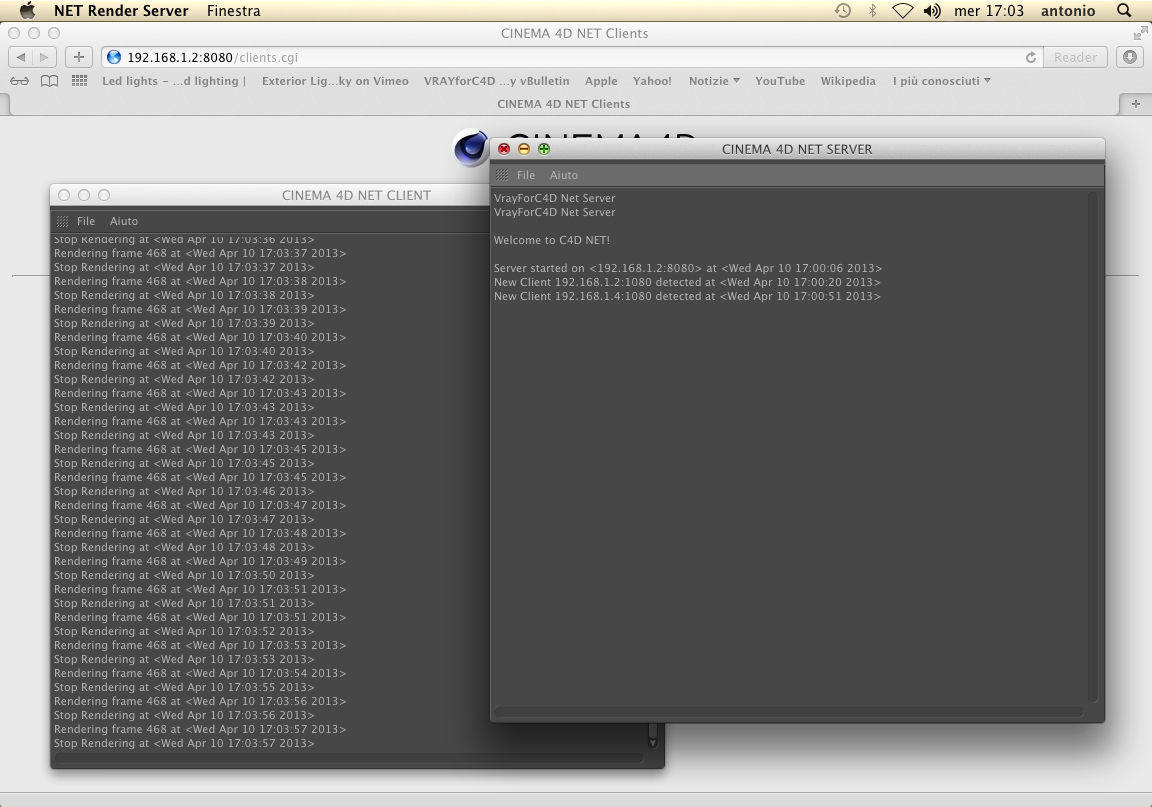Open the Reading List glasses icon
Image resolution: width=1152 pixels, height=807 pixels.
(20, 81)
